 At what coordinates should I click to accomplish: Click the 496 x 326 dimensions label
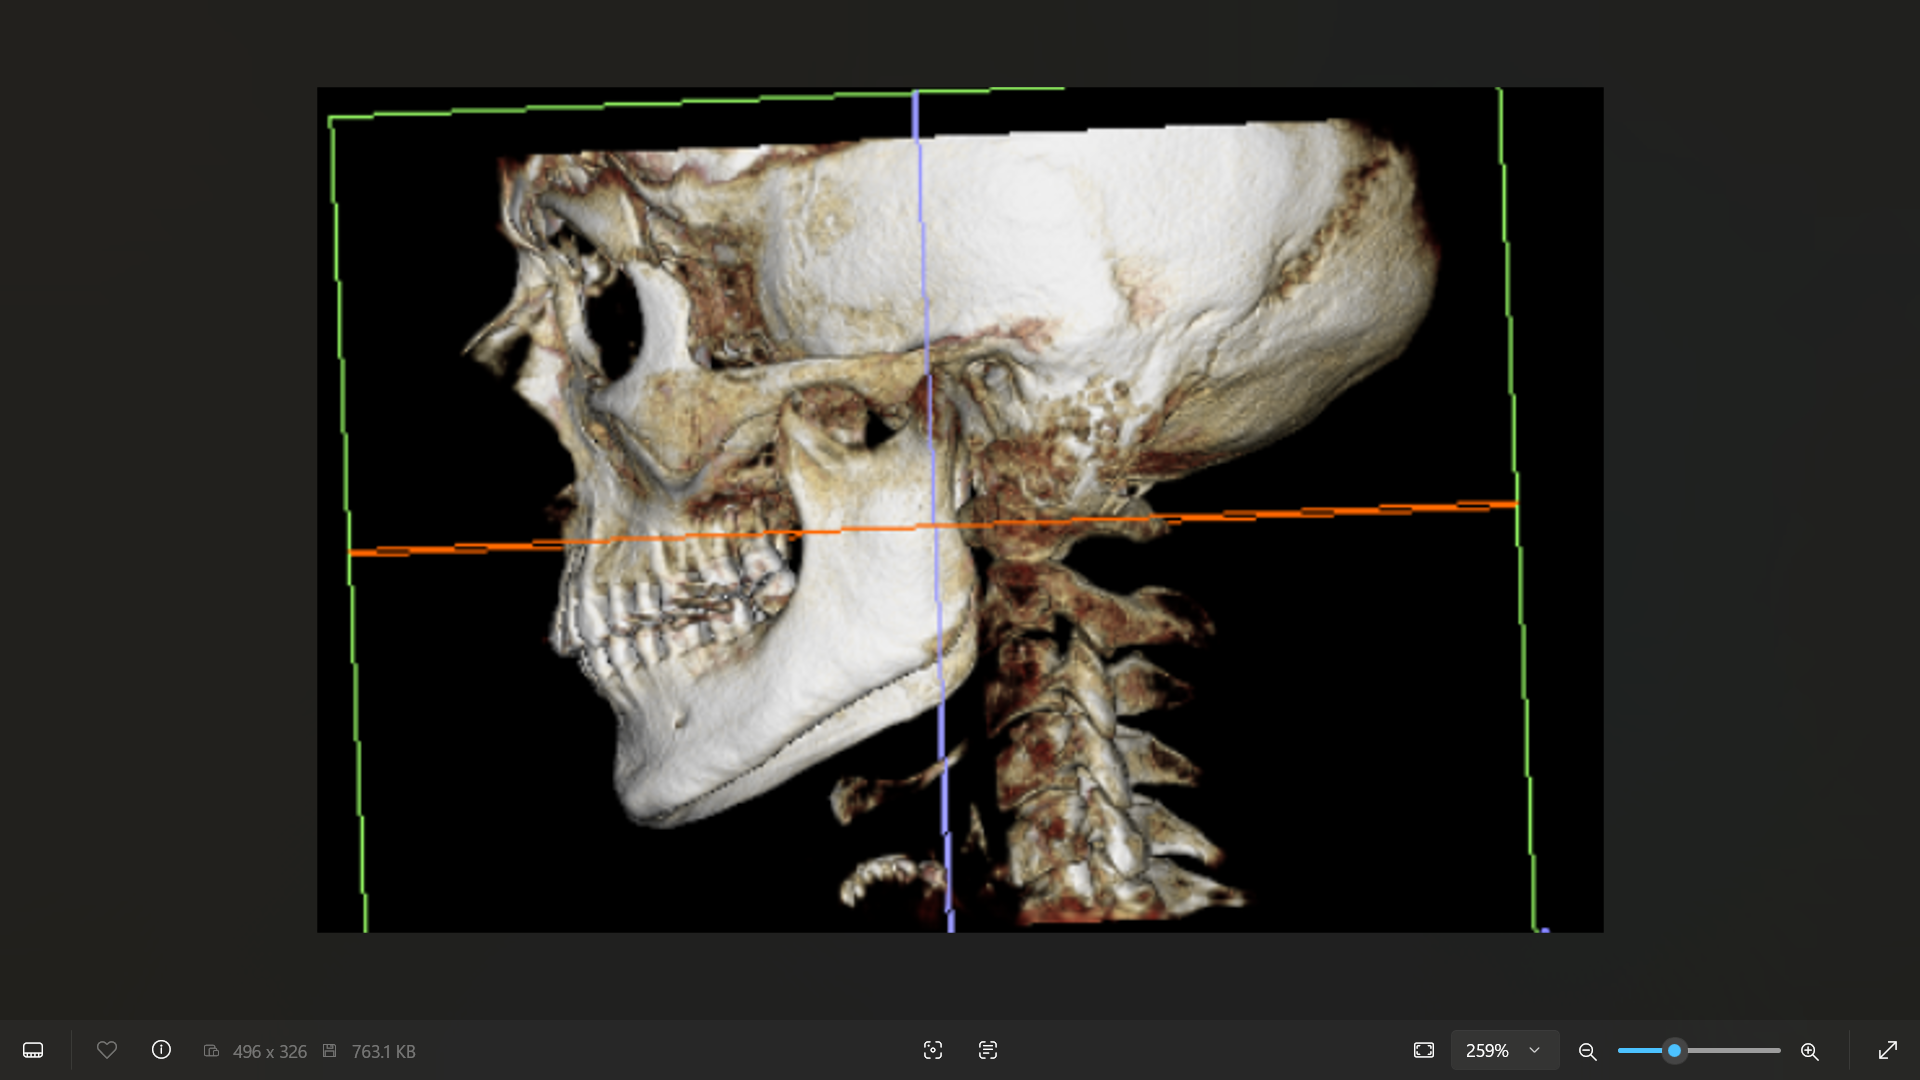(269, 1051)
